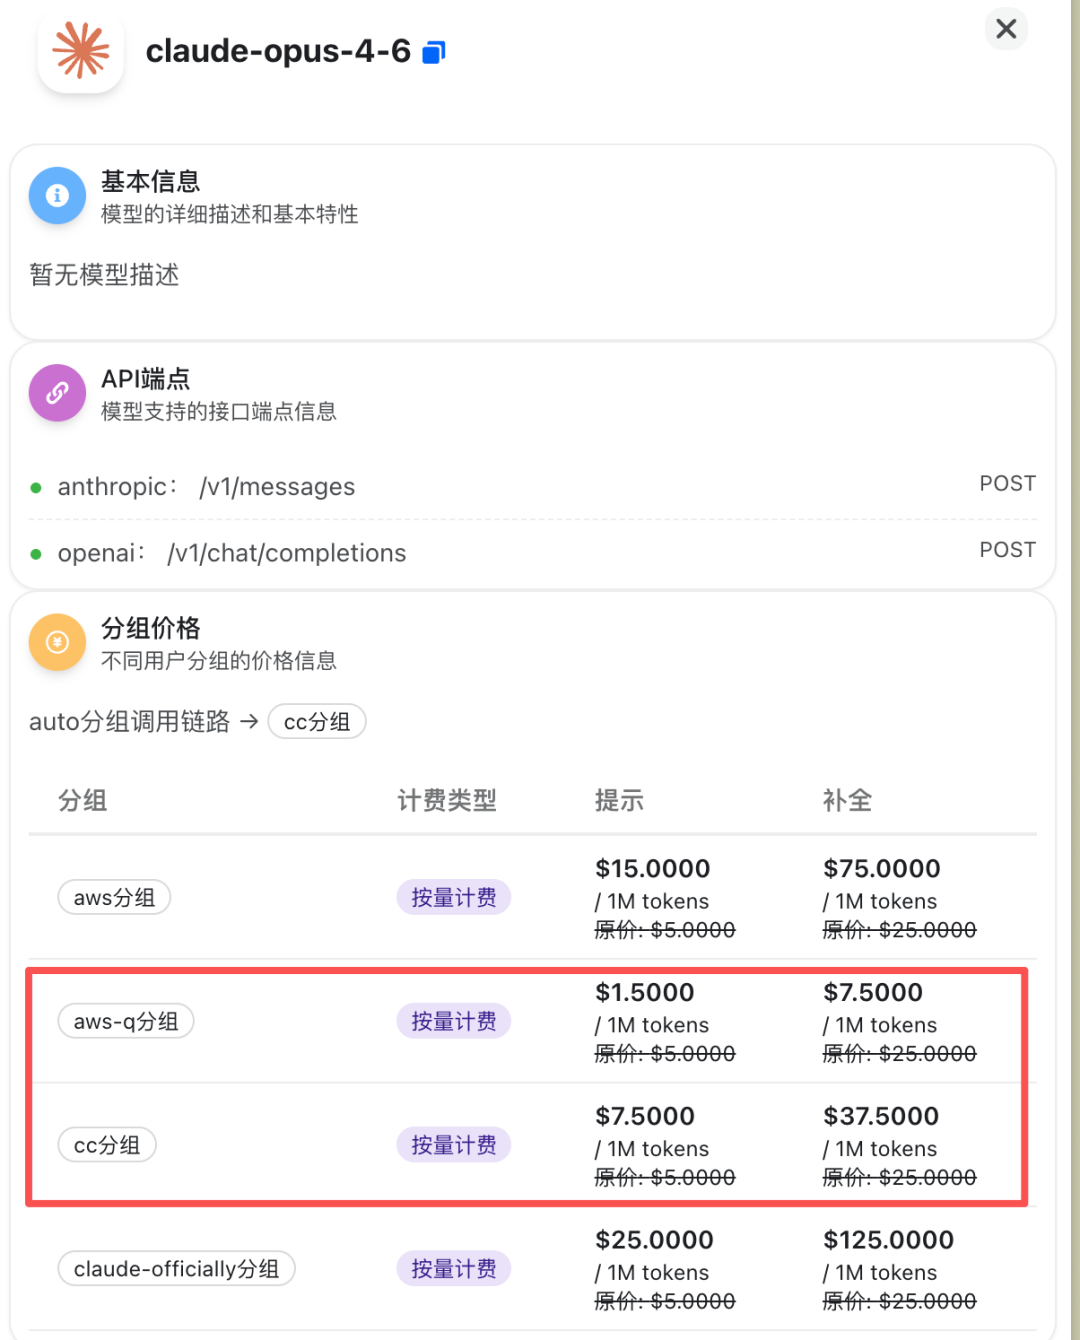Click the claude-opus-4-6 model title
This screenshot has height=1340, width=1080.
click(278, 51)
